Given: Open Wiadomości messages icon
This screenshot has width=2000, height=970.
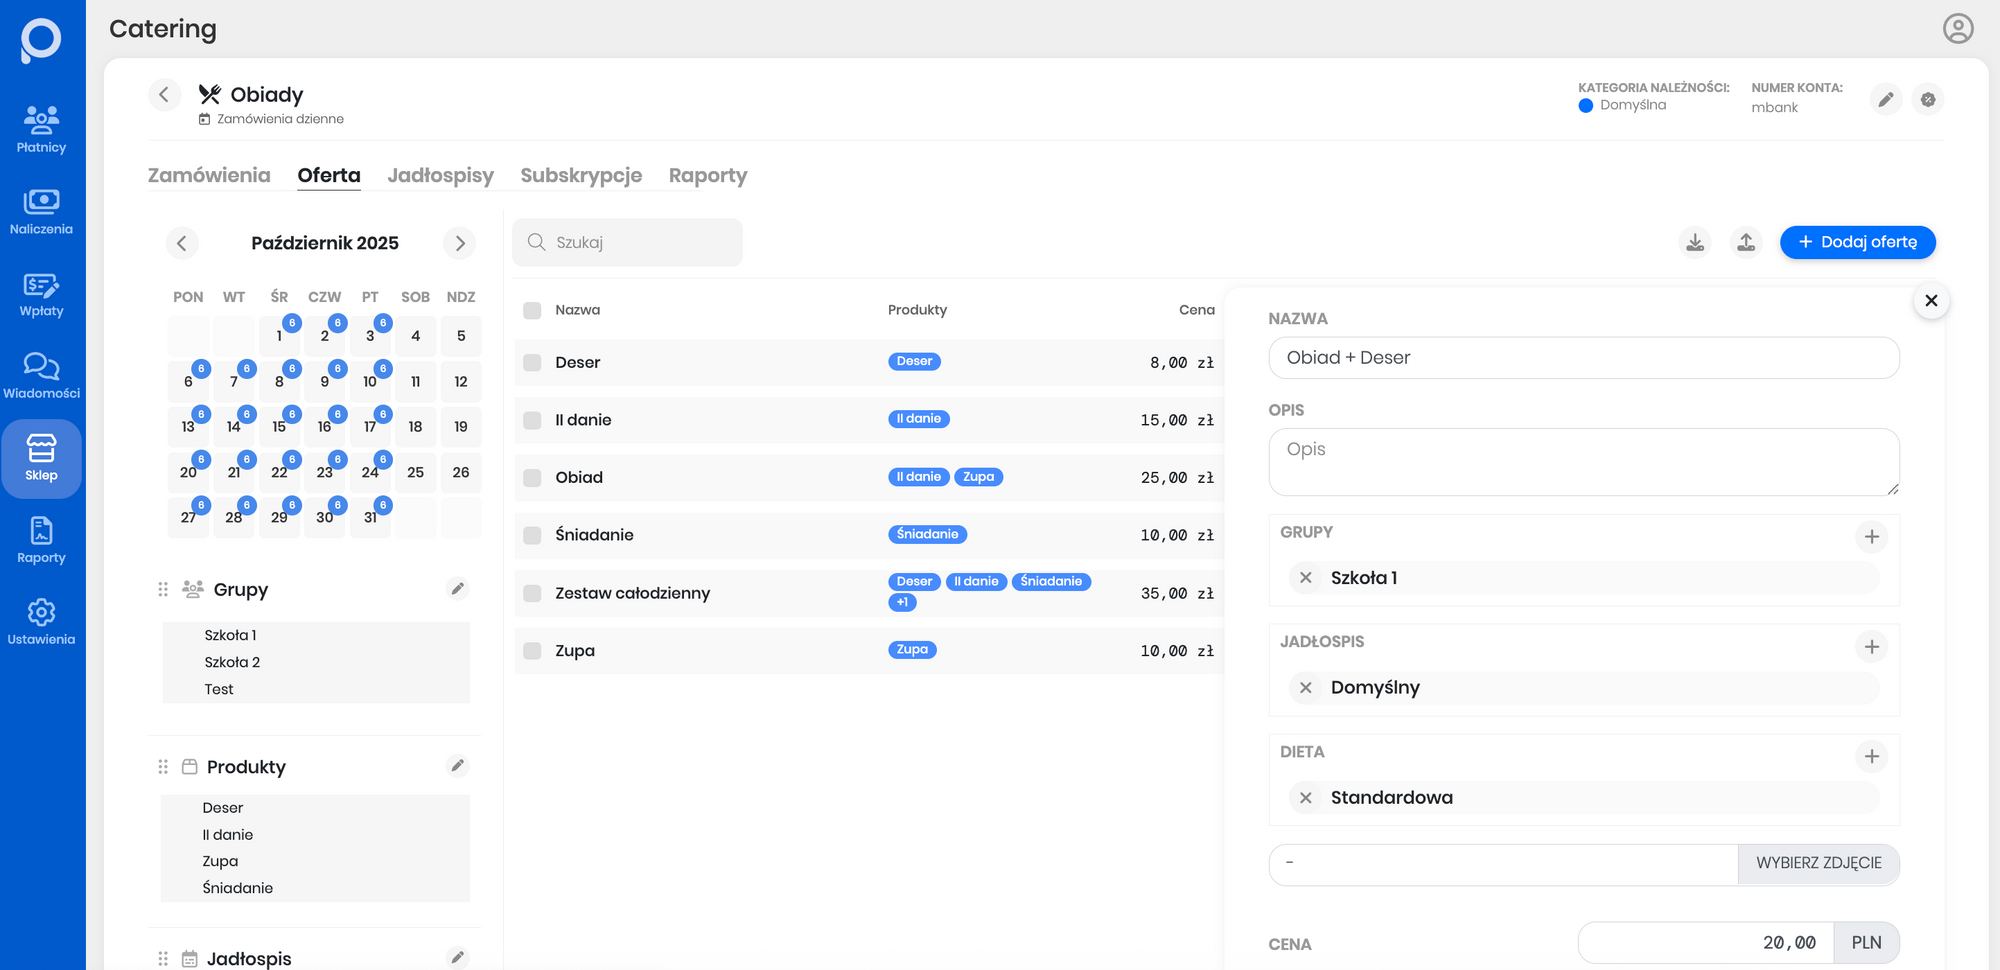Looking at the screenshot, I should pyautogui.click(x=41, y=376).
